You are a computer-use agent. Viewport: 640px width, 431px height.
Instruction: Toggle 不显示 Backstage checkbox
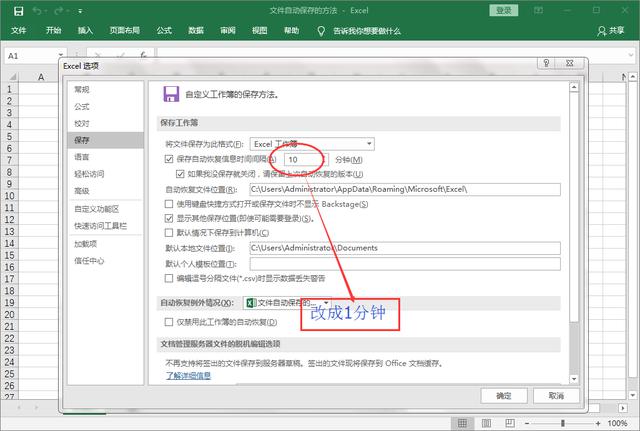pyautogui.click(x=169, y=204)
